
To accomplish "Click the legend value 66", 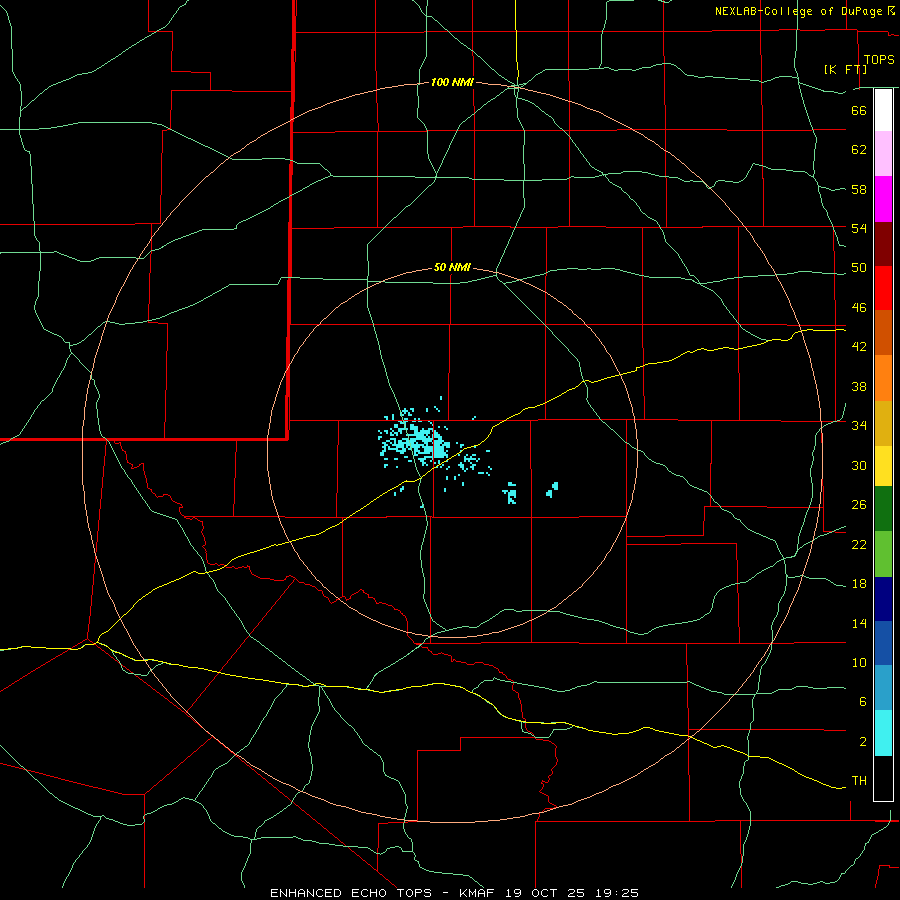I will [859, 111].
